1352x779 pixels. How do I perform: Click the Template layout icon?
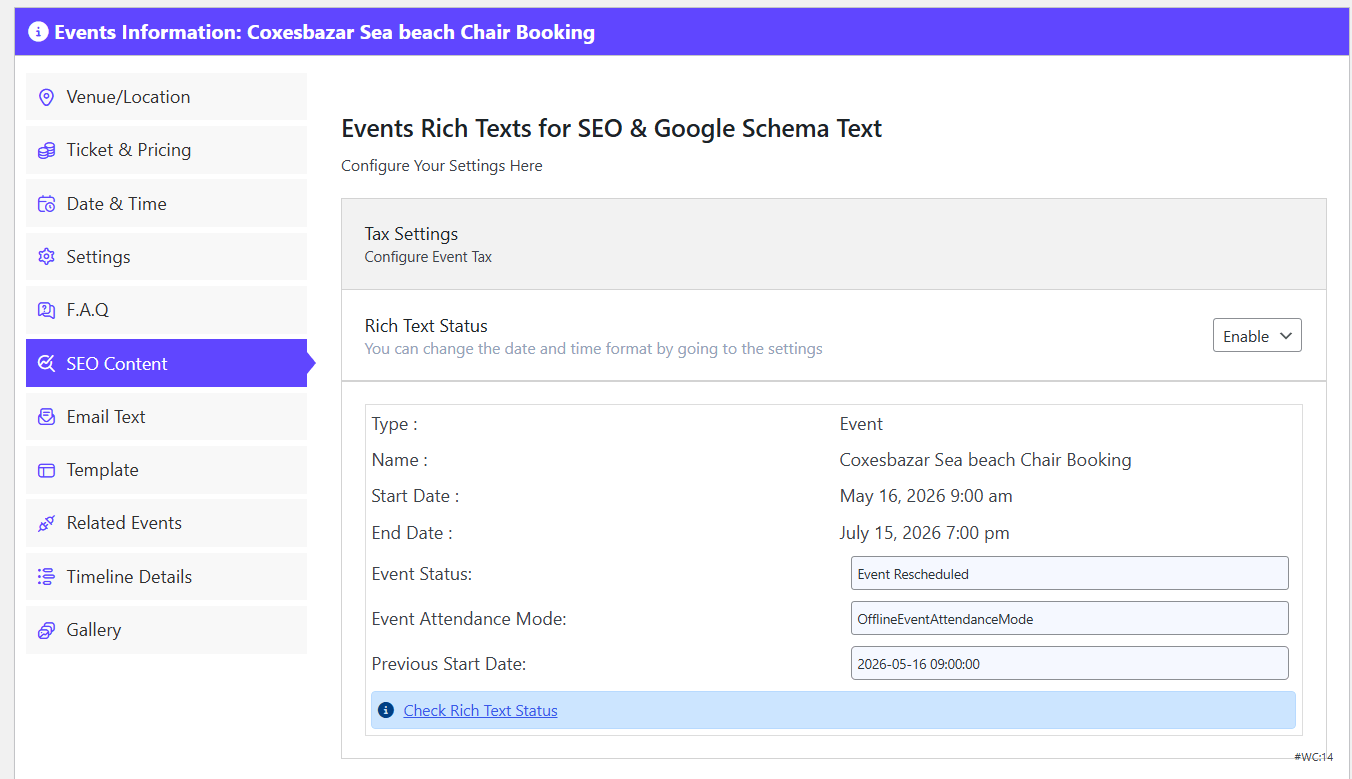46,470
